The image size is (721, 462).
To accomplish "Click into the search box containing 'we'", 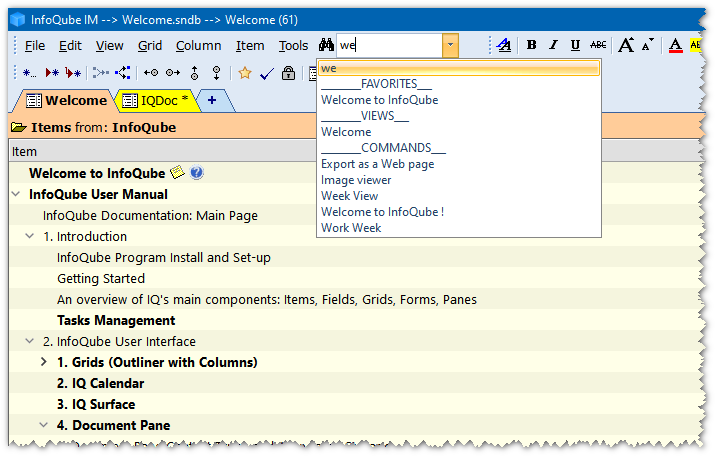I will click(x=390, y=45).
